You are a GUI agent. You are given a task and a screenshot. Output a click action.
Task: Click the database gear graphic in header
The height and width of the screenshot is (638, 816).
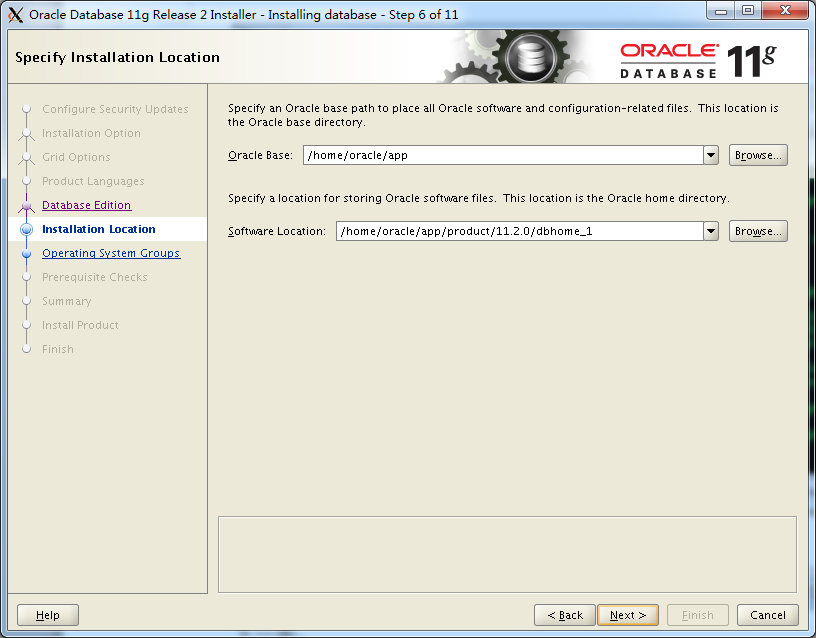[x=530, y=56]
